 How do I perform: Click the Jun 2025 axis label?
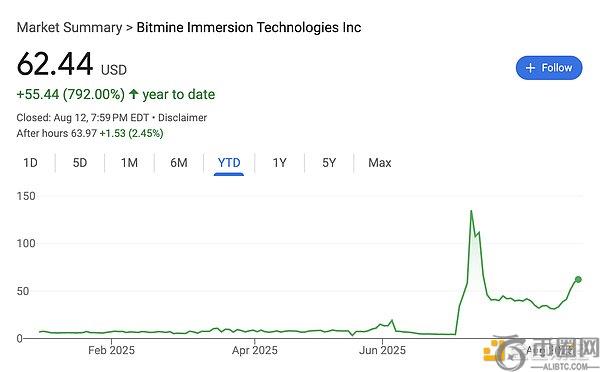point(382,350)
